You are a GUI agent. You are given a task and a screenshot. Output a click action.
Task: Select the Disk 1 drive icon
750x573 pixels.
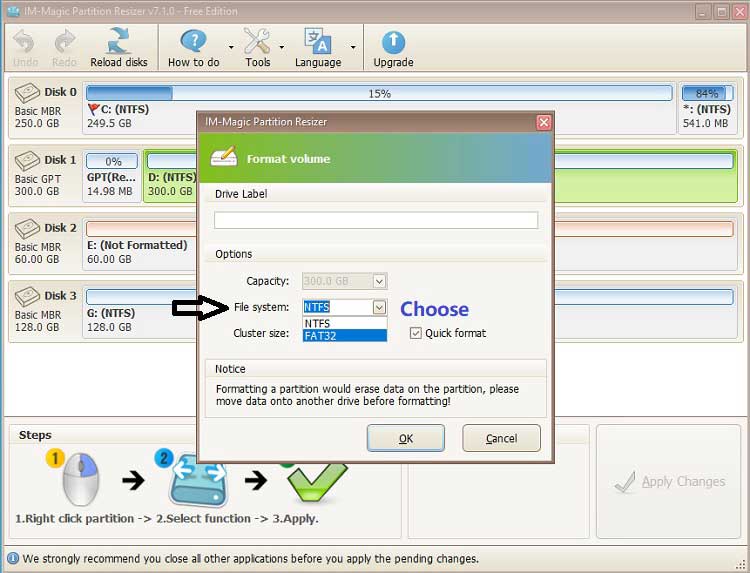pyautogui.click(x=27, y=161)
